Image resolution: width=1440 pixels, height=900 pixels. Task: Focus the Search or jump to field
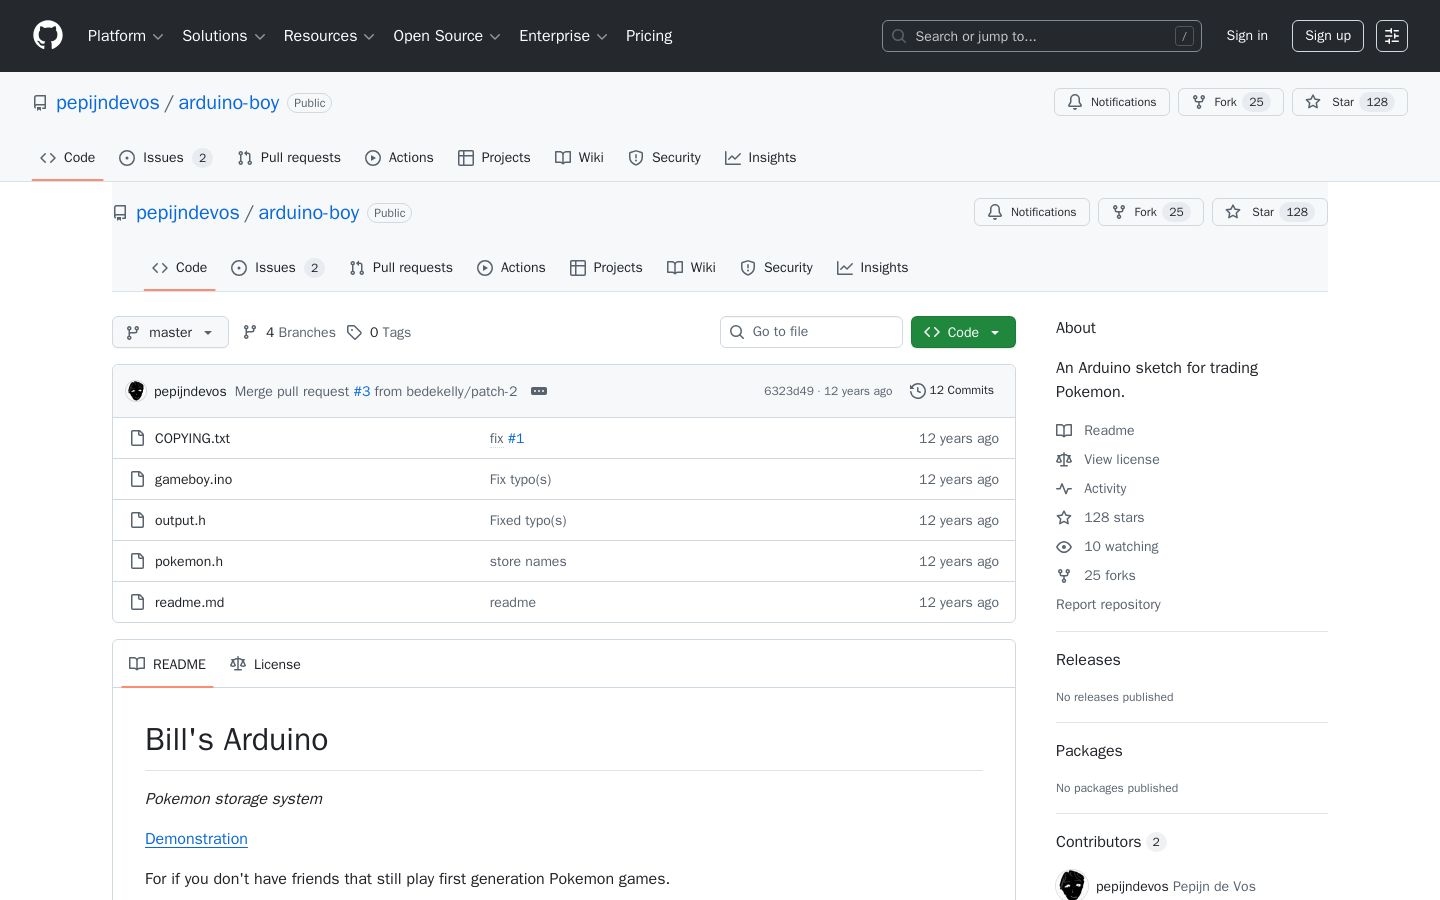coord(1042,36)
